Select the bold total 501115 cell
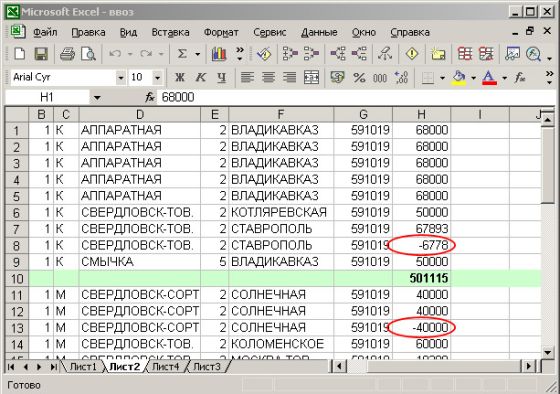 point(421,278)
